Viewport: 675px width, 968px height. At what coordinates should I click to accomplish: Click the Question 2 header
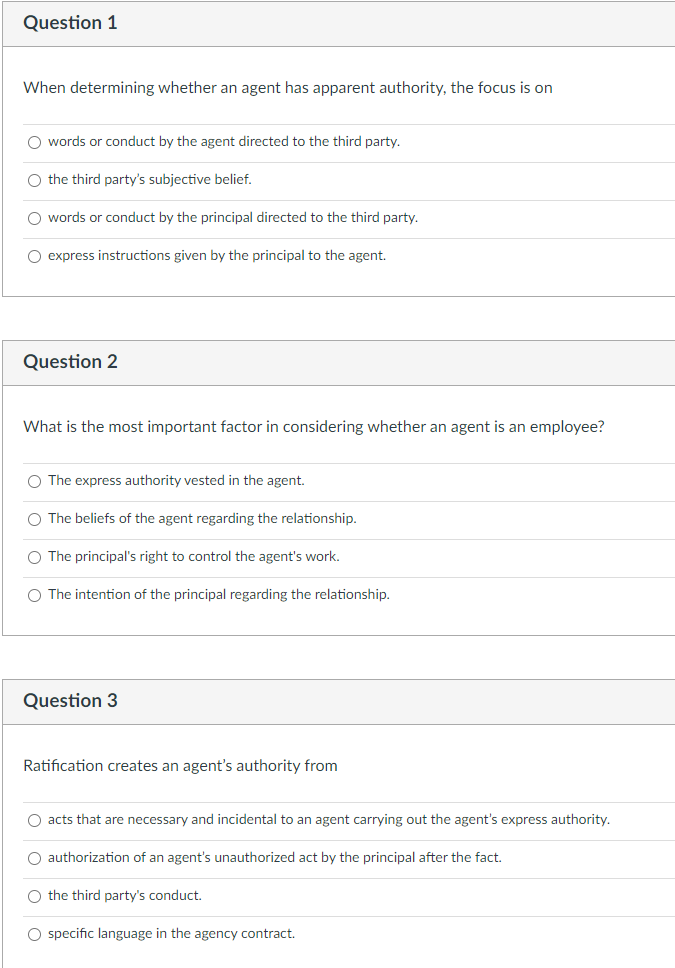pyautogui.click(x=70, y=362)
